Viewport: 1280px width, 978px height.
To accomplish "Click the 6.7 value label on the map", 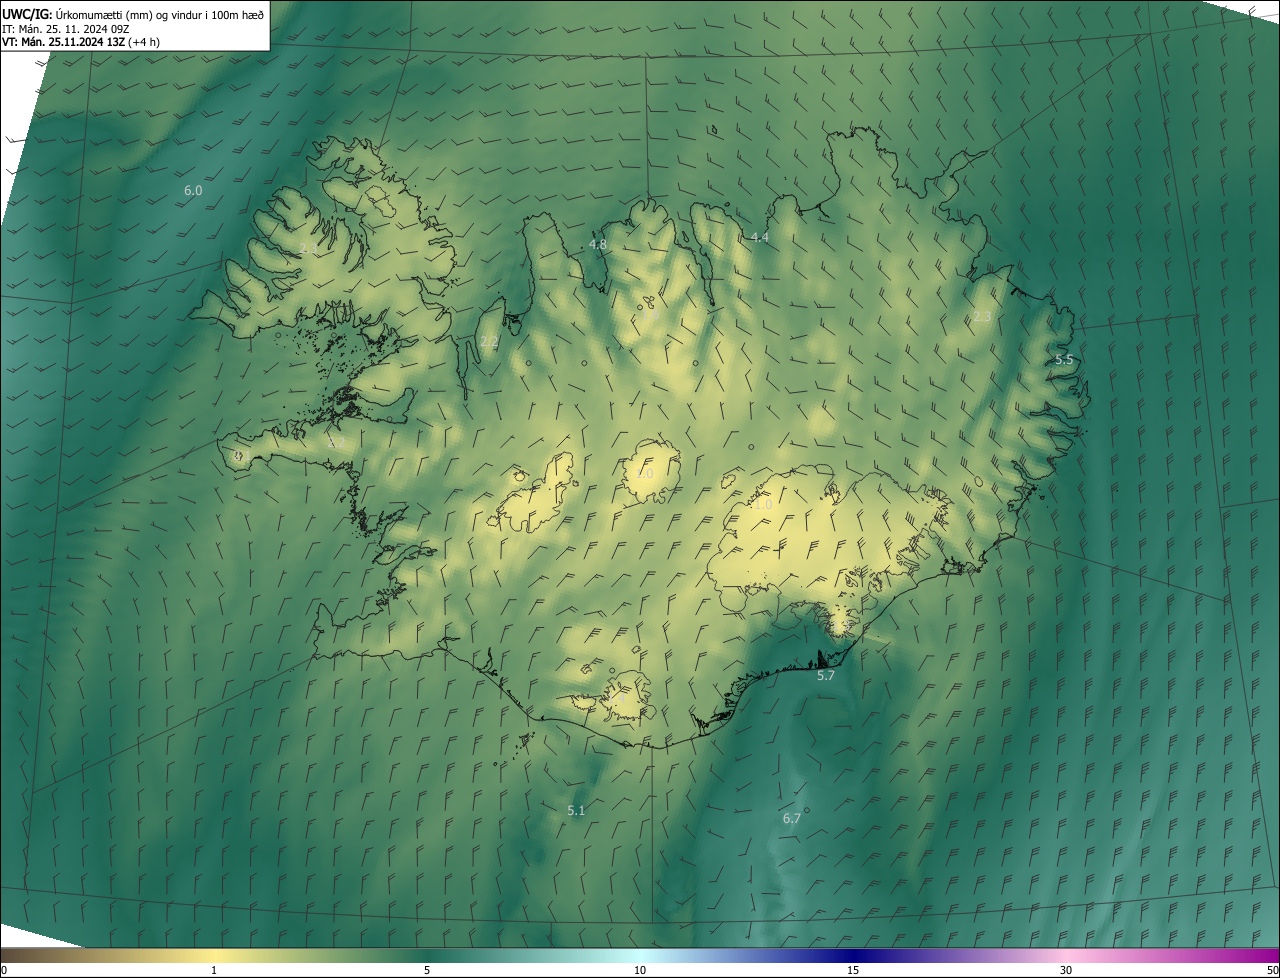I will (792, 818).
